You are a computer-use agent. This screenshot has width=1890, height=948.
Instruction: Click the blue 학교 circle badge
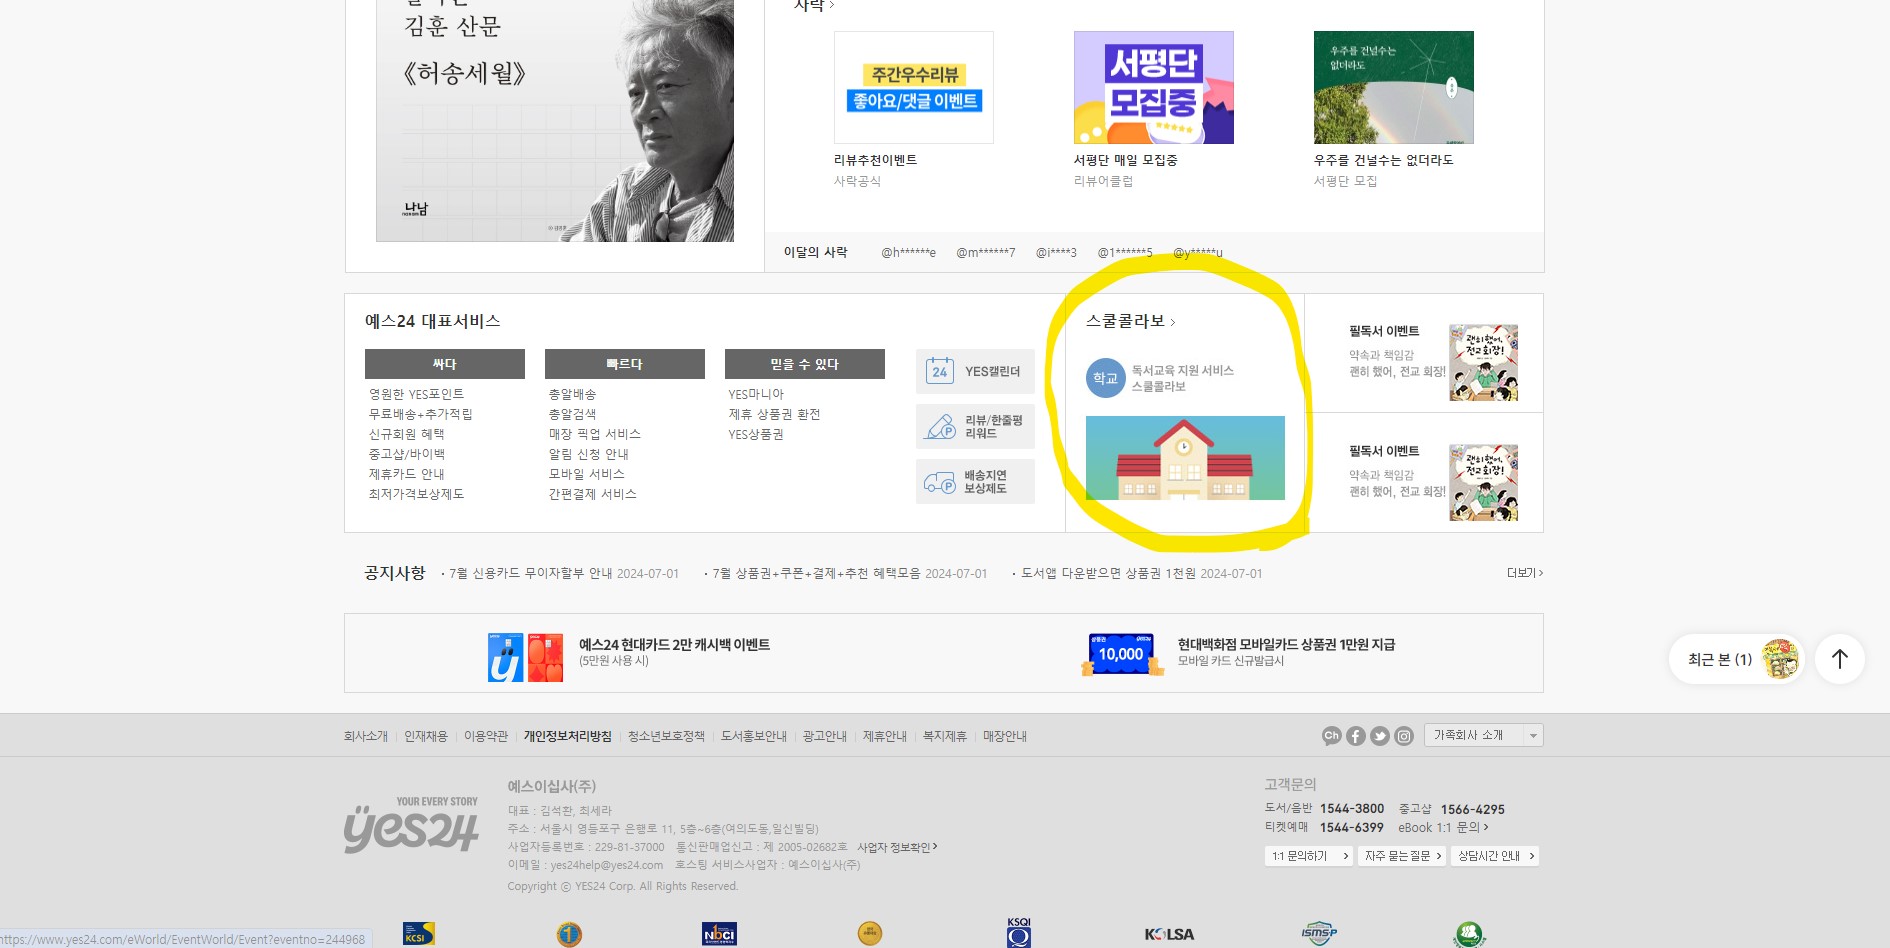click(x=1105, y=378)
